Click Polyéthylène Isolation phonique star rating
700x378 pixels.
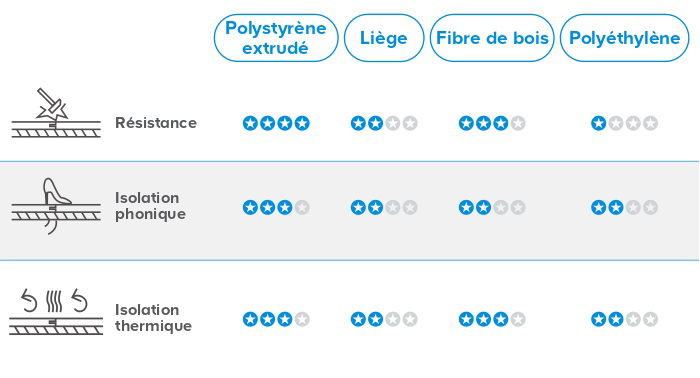pyautogui.click(x=625, y=208)
